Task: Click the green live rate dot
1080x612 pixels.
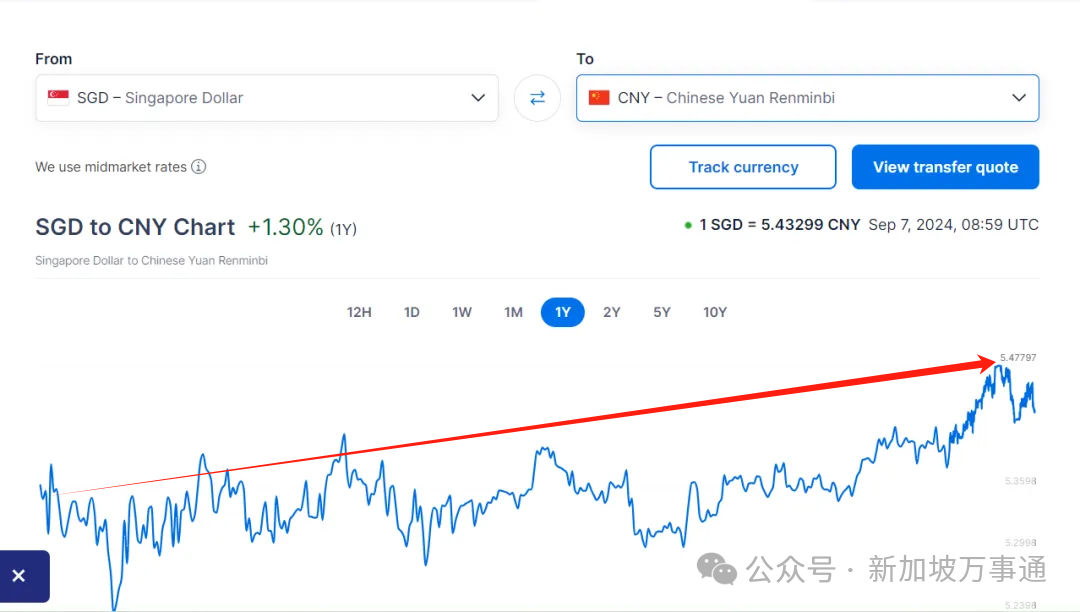Action: pyautogui.click(x=688, y=225)
